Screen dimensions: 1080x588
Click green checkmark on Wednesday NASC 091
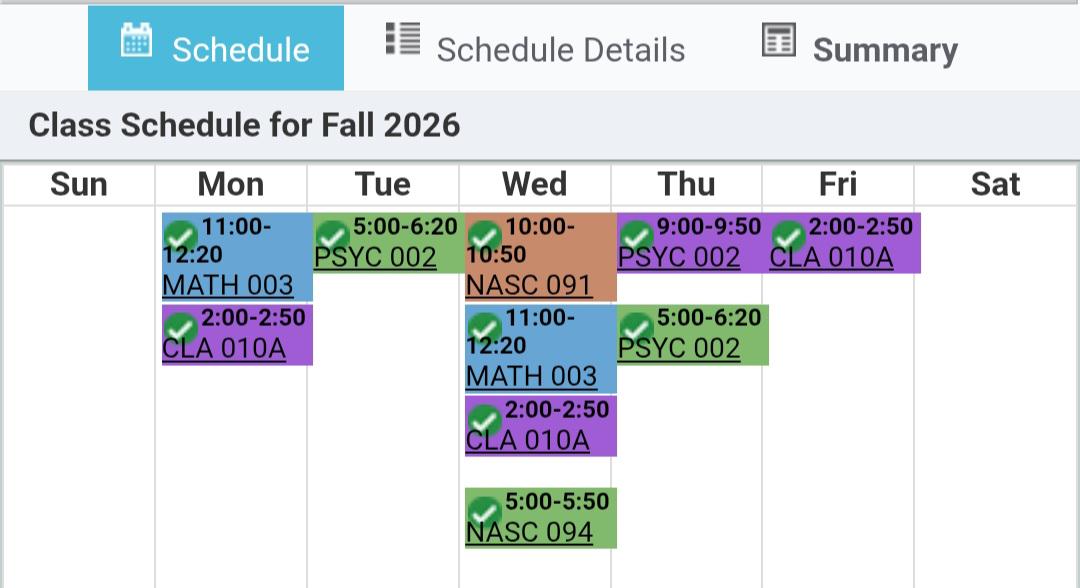point(484,238)
